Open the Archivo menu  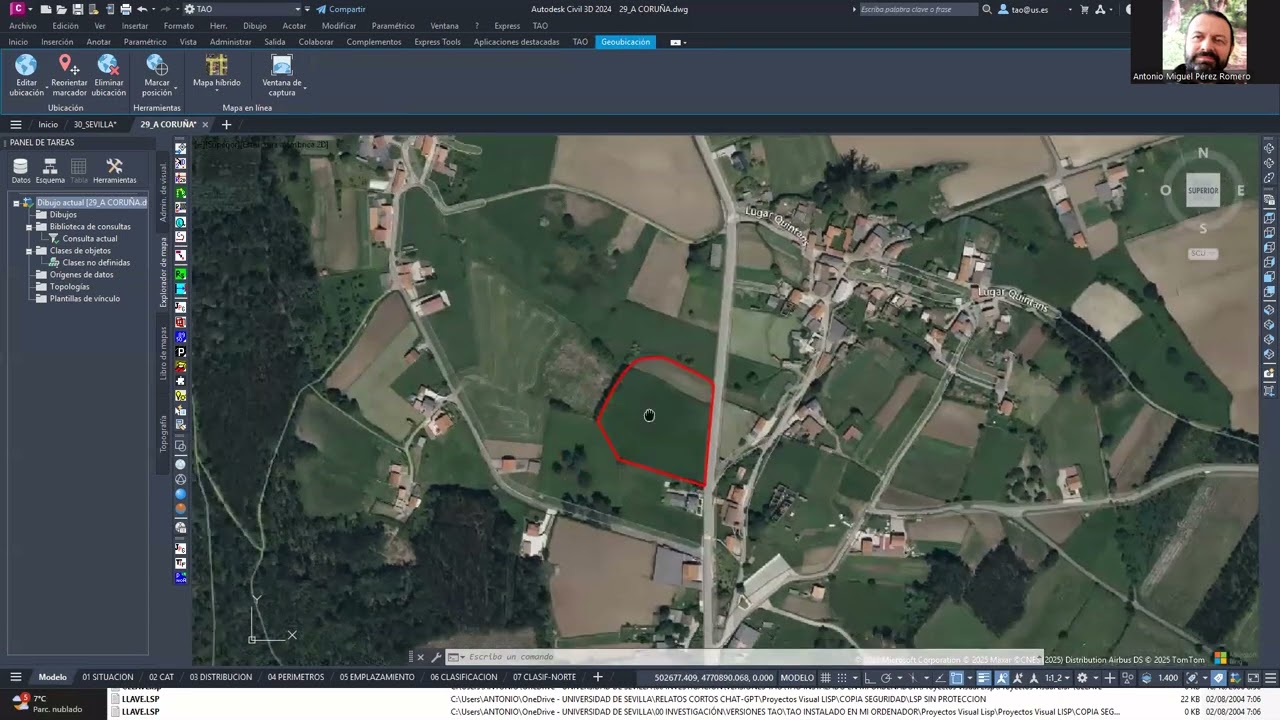coord(22,26)
